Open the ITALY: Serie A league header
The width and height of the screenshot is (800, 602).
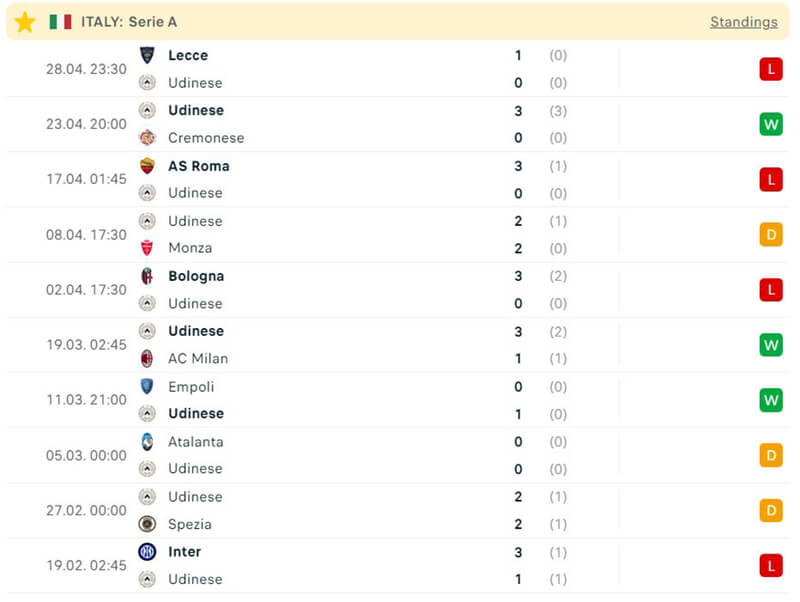click(x=129, y=22)
